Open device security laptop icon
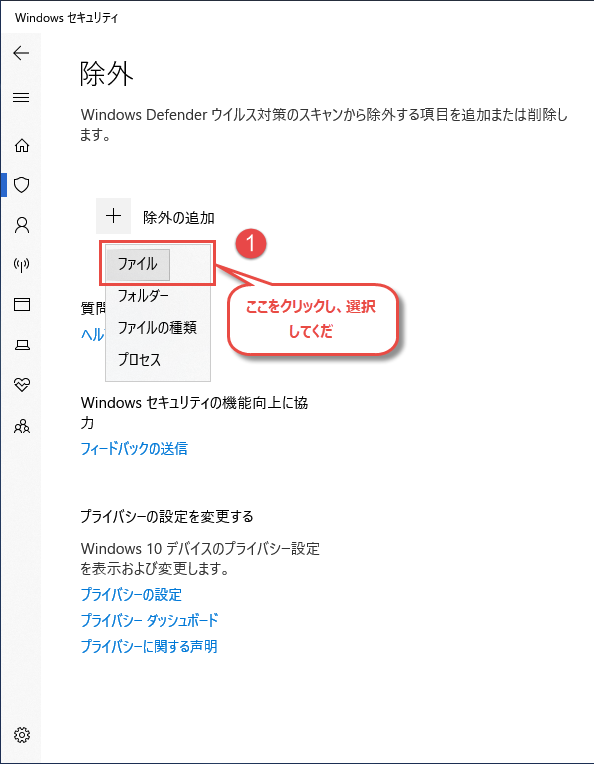 22,345
